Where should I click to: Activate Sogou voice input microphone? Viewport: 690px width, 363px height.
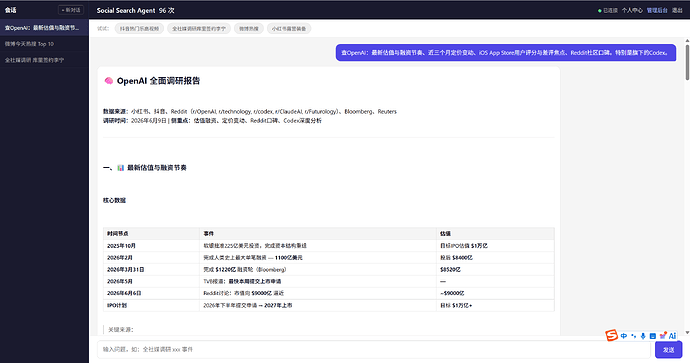(643, 336)
